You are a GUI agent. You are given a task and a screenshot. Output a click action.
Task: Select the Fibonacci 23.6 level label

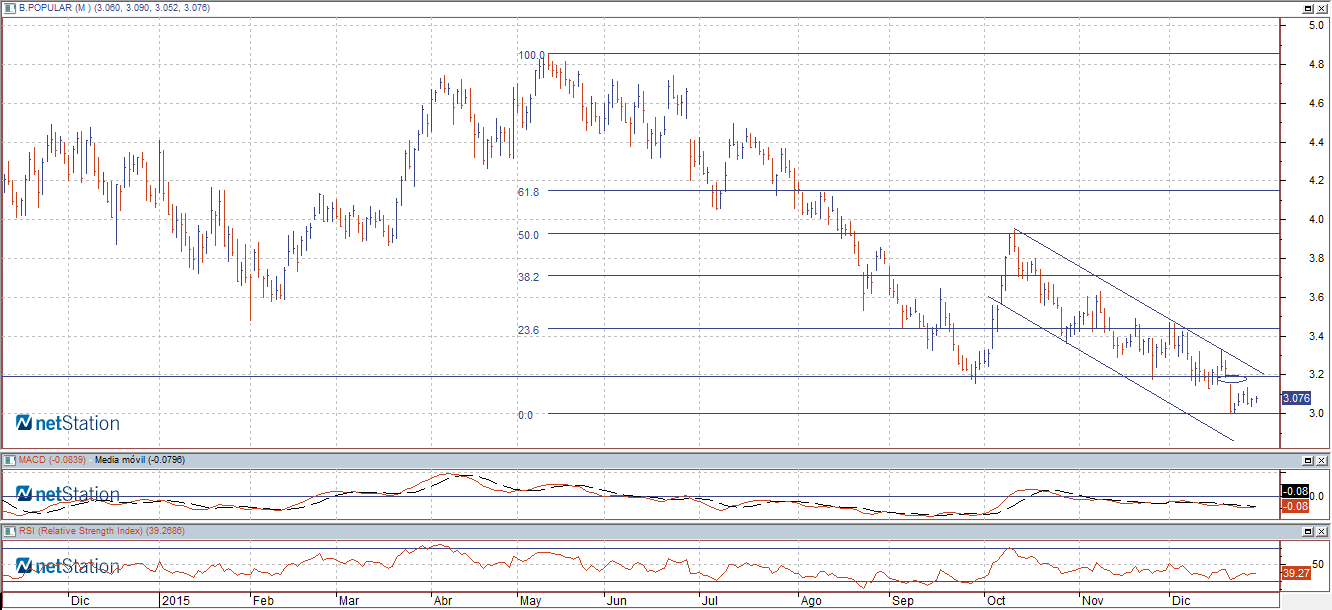tap(528, 330)
